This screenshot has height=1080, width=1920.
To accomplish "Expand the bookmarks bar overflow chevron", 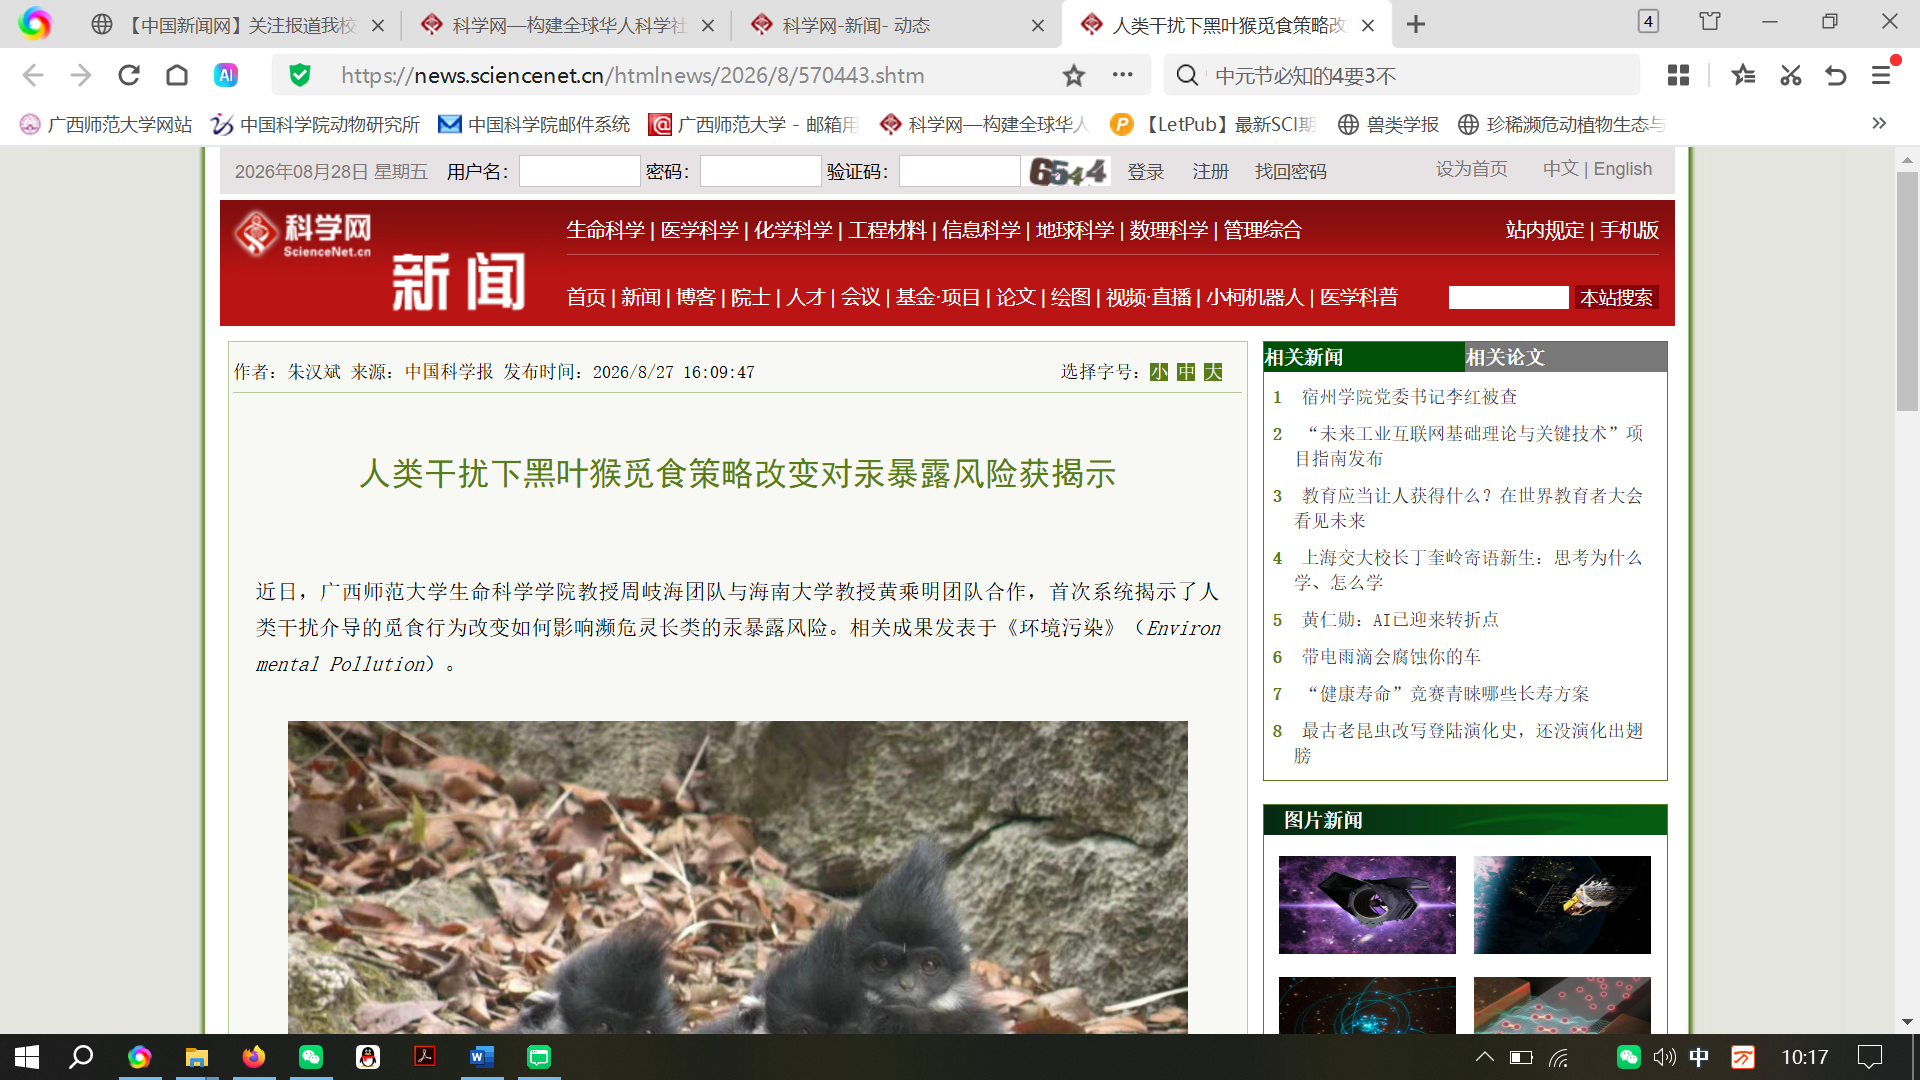I will tap(1879, 123).
